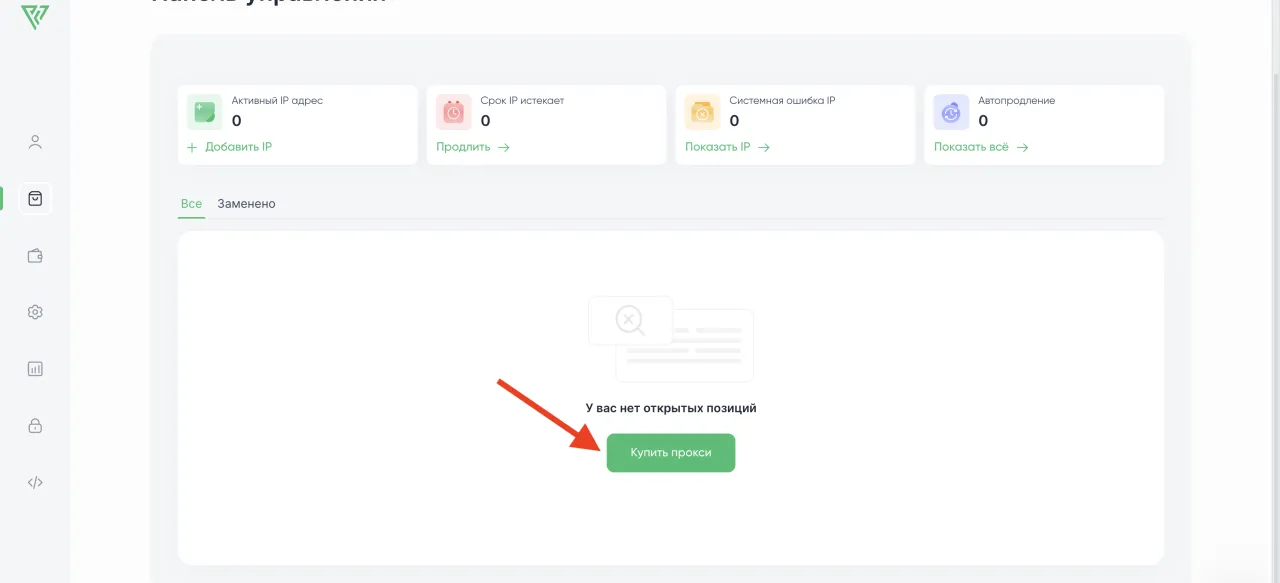Select the shopping bag sidebar icon
Image resolution: width=1280 pixels, height=583 pixels.
click(x=35, y=198)
